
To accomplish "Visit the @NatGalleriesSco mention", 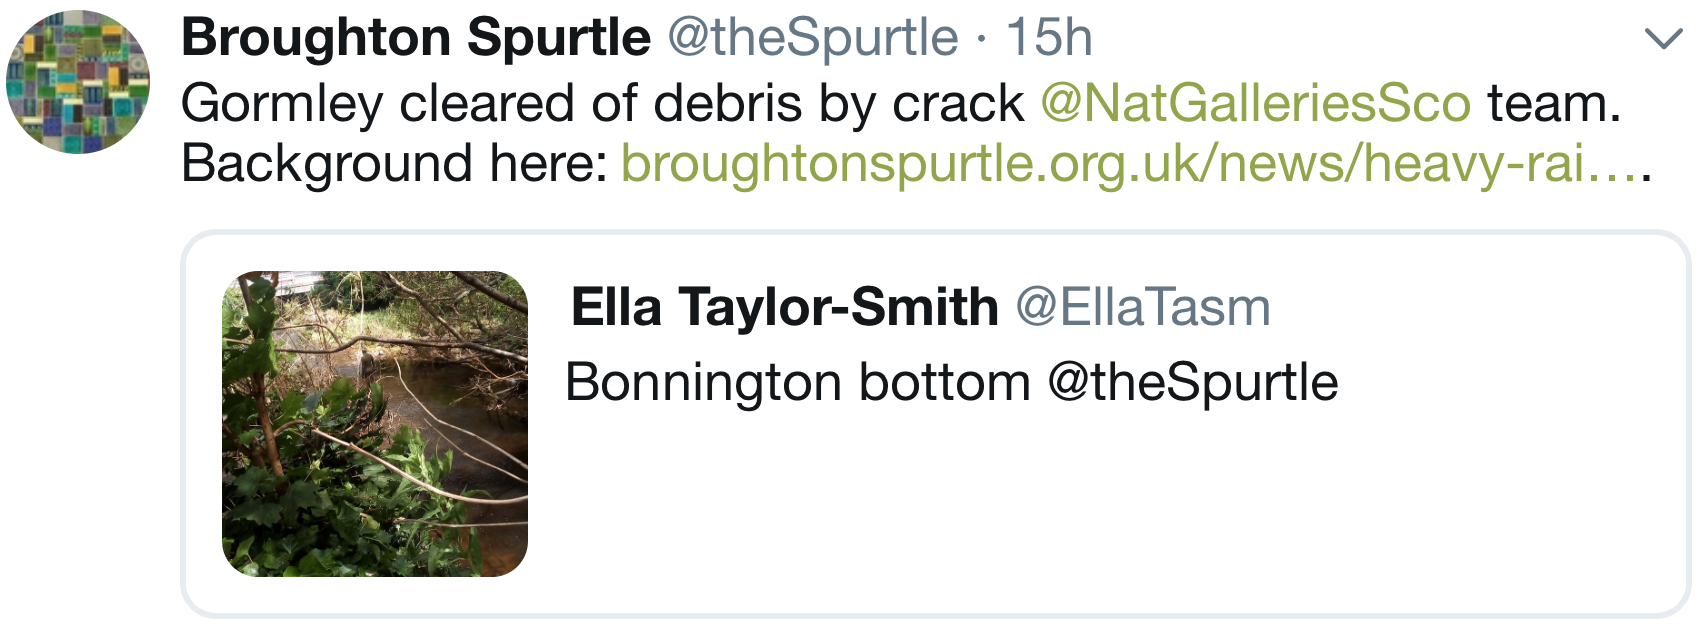I will pos(1256,103).
